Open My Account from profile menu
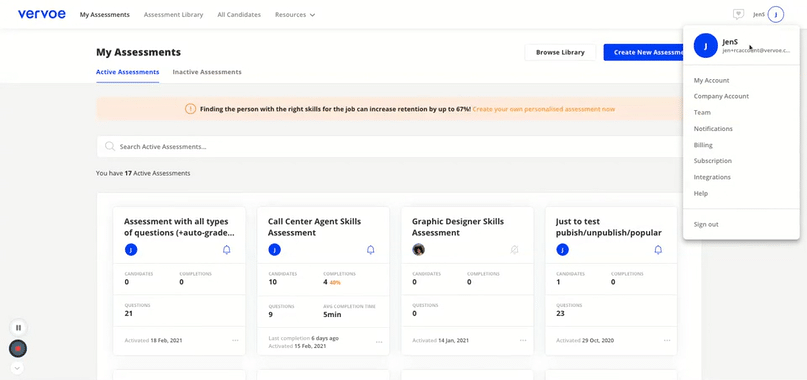Image resolution: width=807 pixels, height=380 pixels. (711, 80)
